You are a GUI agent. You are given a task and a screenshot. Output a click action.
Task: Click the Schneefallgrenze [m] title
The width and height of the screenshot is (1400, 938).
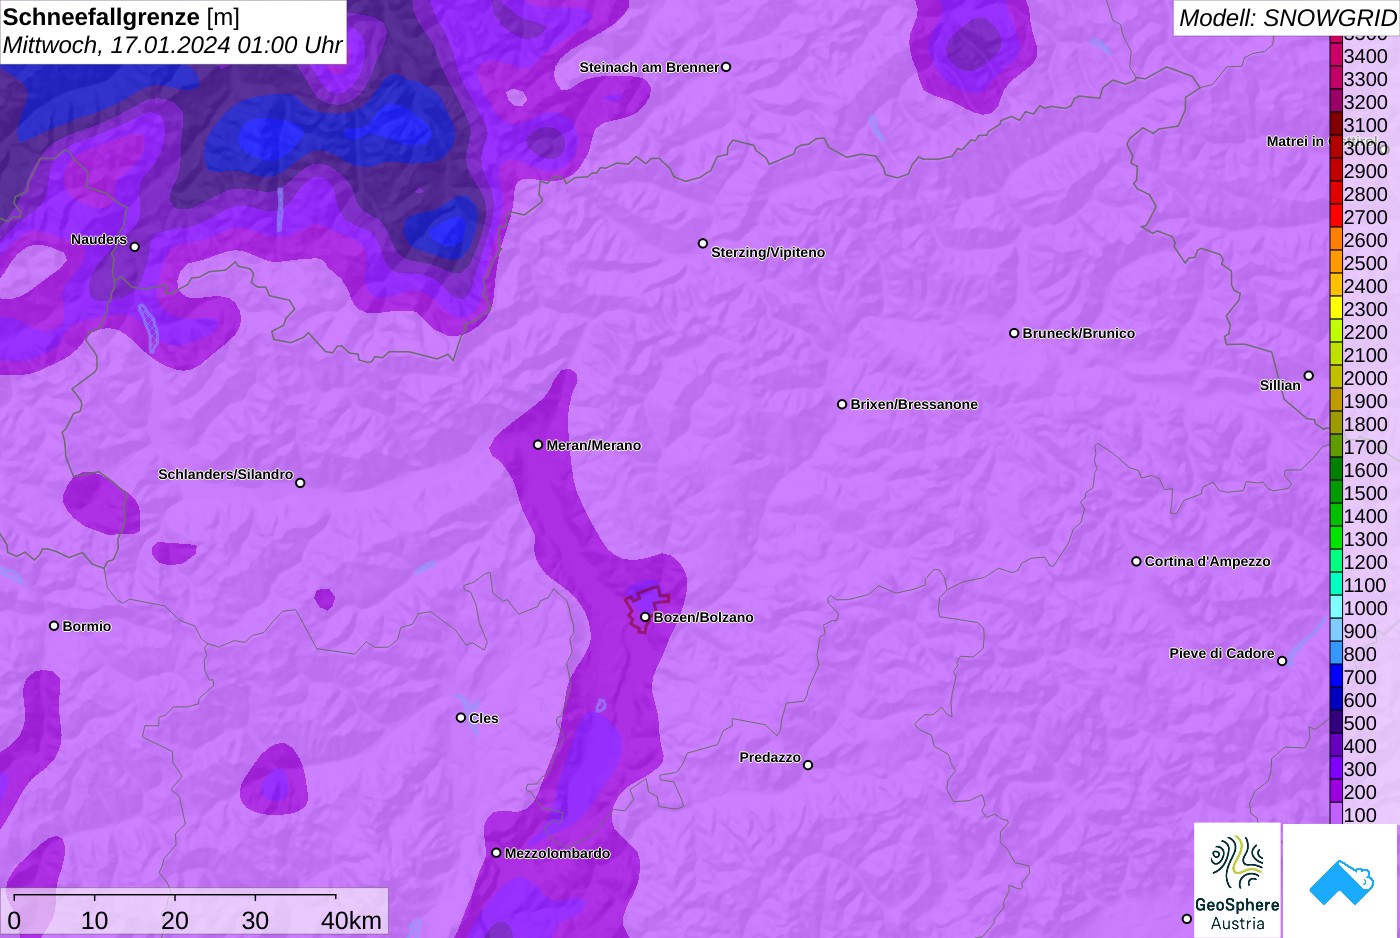pyautogui.click(x=121, y=17)
